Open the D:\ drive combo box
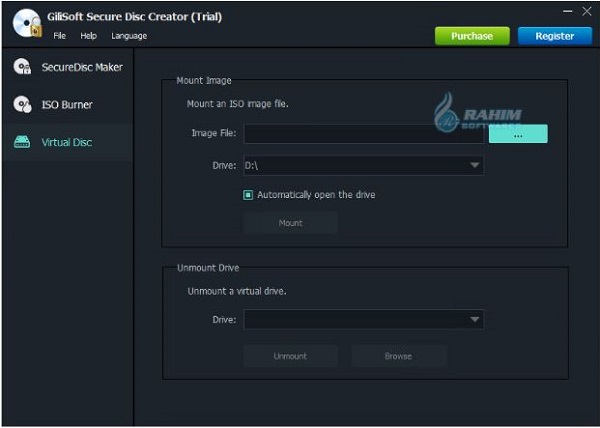The image size is (600, 428). 364,165
